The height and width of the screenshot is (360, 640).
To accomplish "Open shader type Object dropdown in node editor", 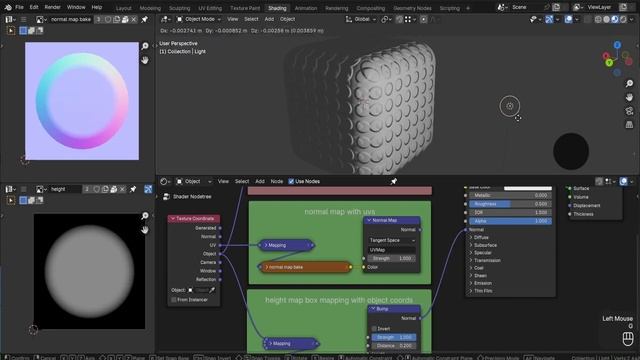I will tap(194, 181).
